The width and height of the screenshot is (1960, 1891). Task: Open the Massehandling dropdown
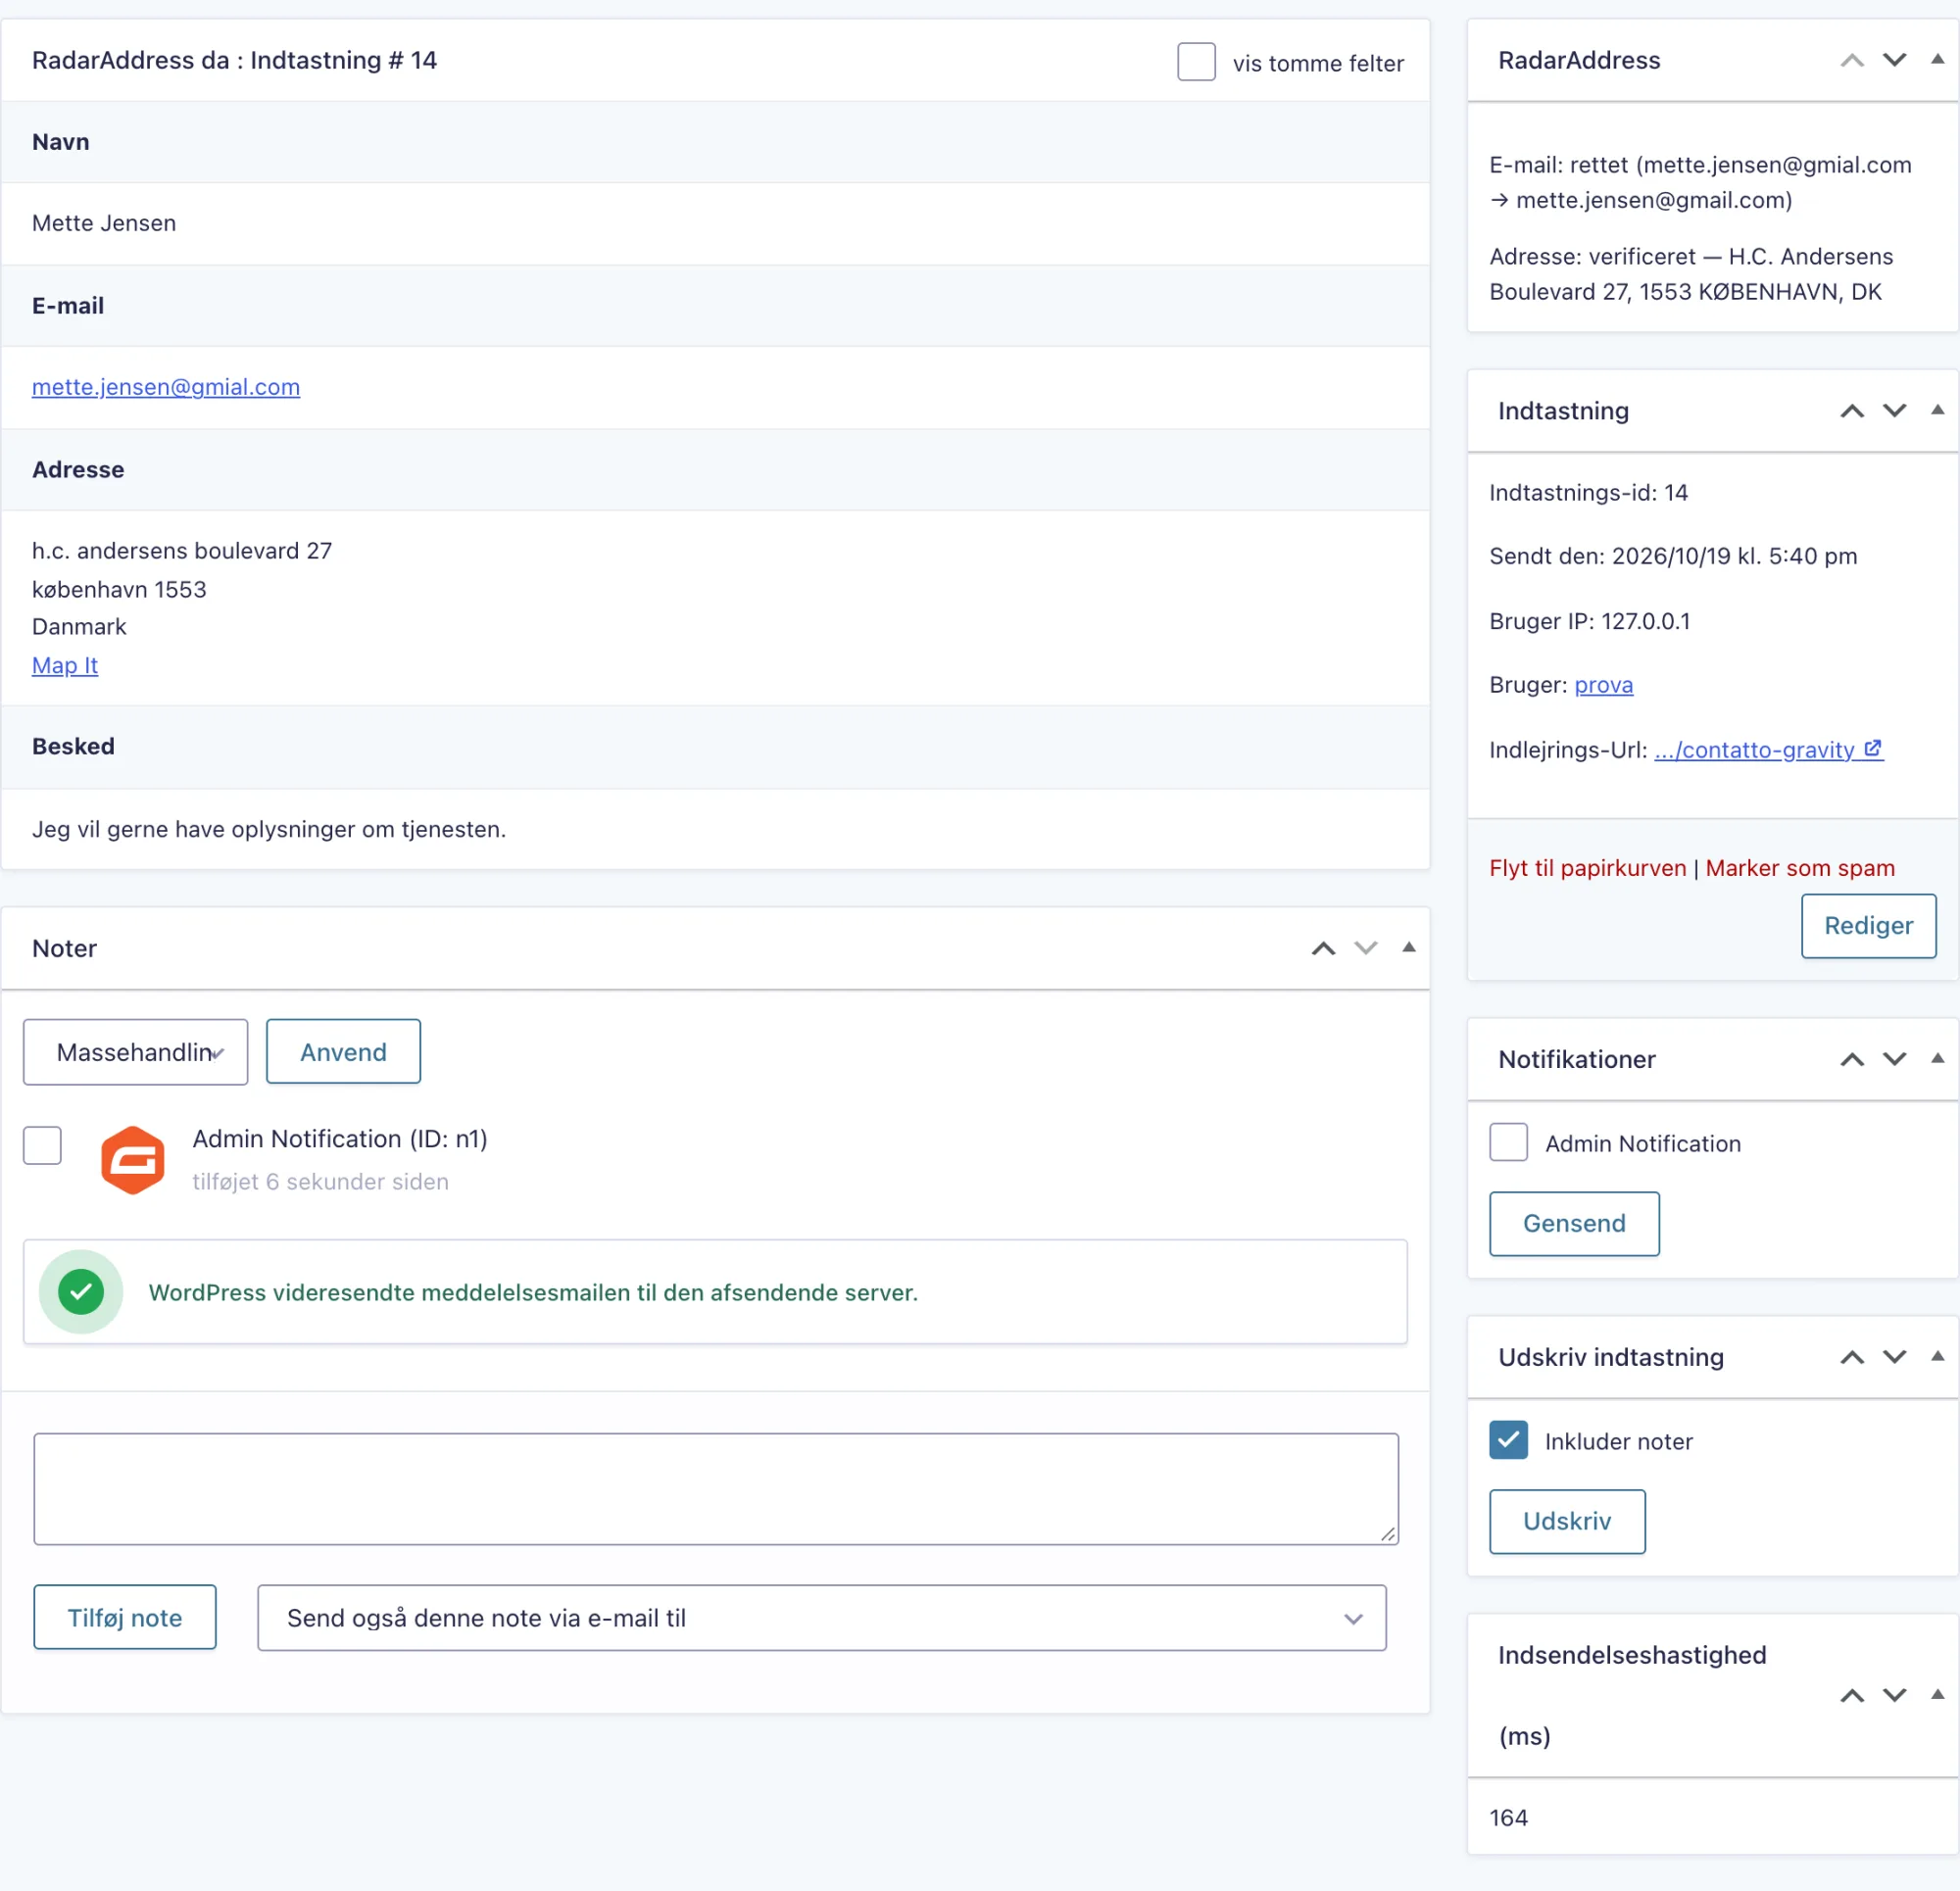click(x=136, y=1052)
